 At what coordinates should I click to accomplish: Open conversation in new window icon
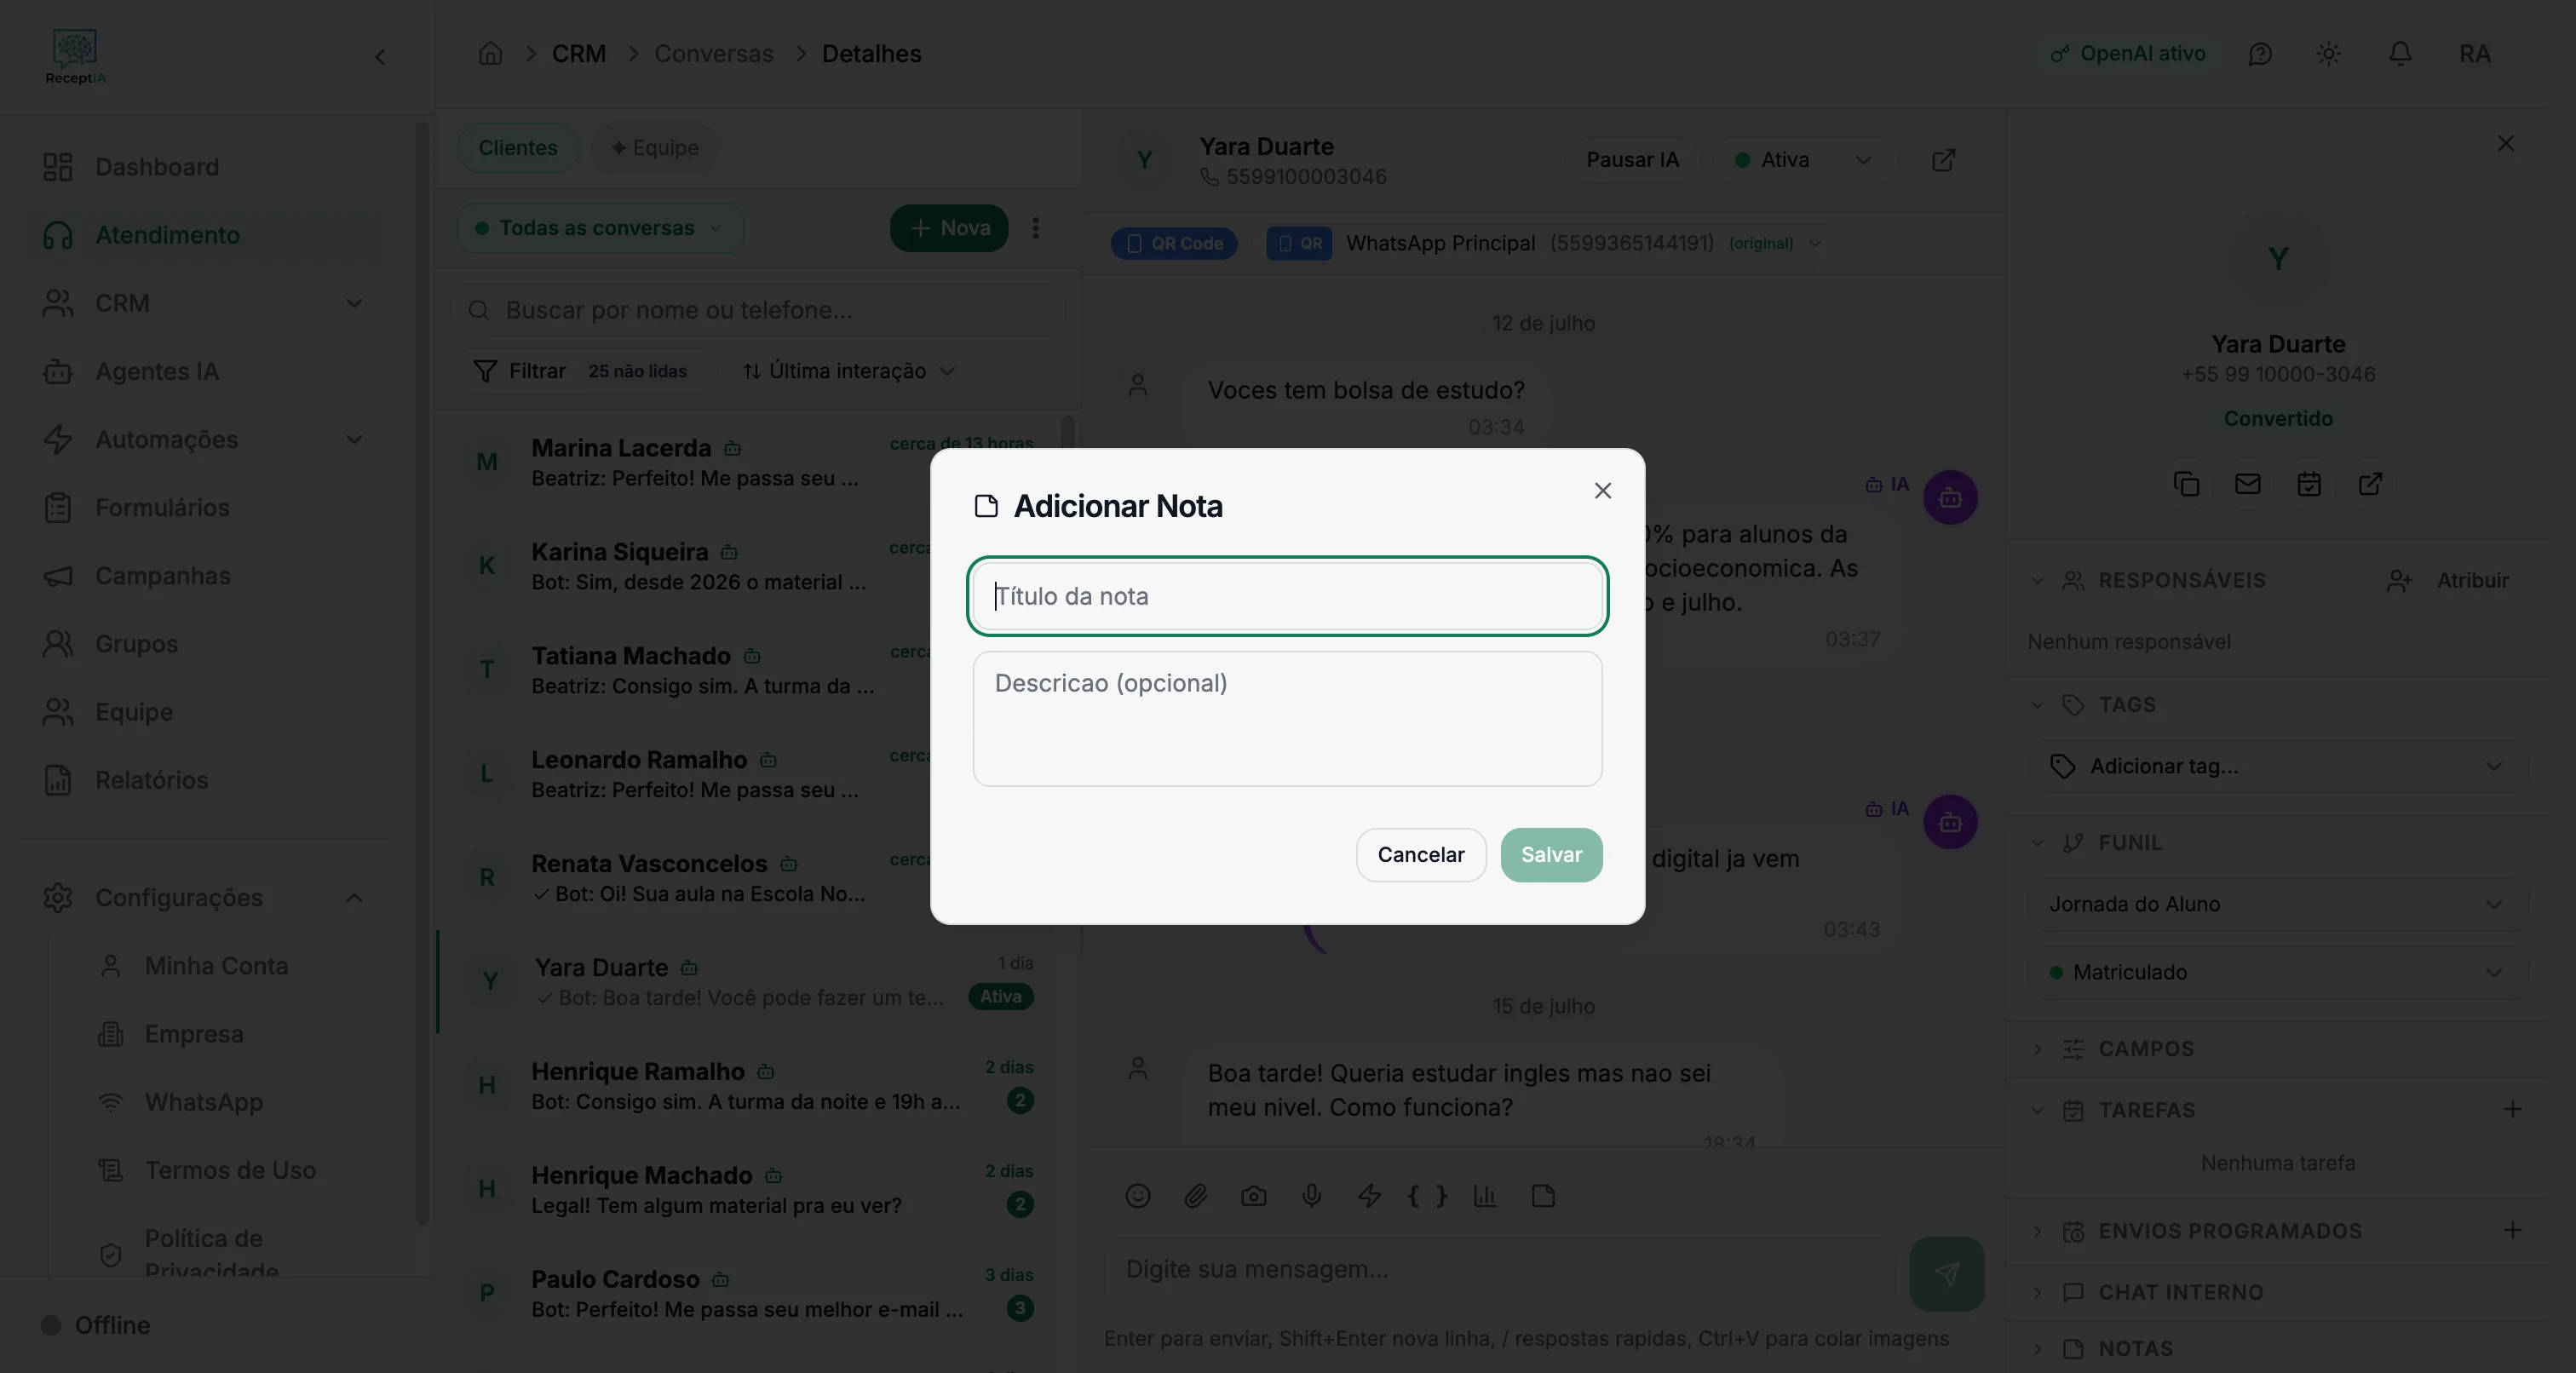click(x=1943, y=160)
